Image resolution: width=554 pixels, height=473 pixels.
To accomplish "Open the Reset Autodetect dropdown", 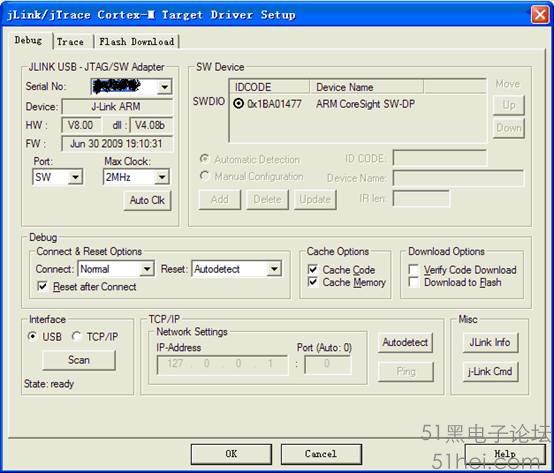I will click(274, 269).
